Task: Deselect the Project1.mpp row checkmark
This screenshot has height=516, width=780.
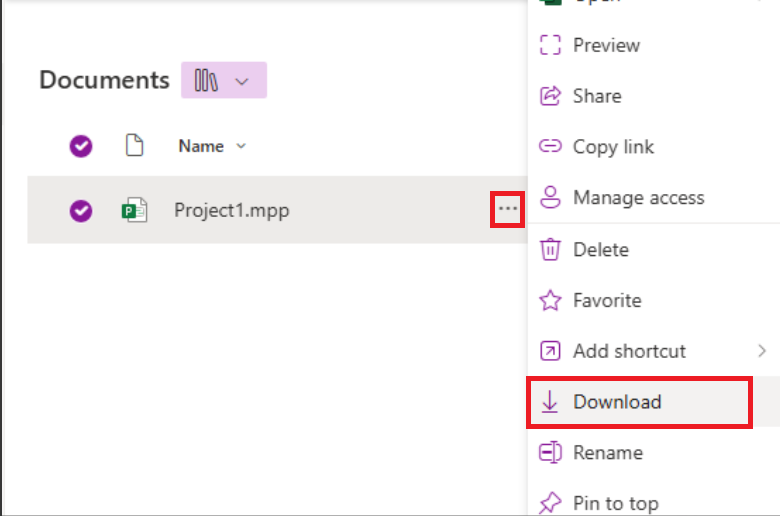Action: [x=81, y=210]
